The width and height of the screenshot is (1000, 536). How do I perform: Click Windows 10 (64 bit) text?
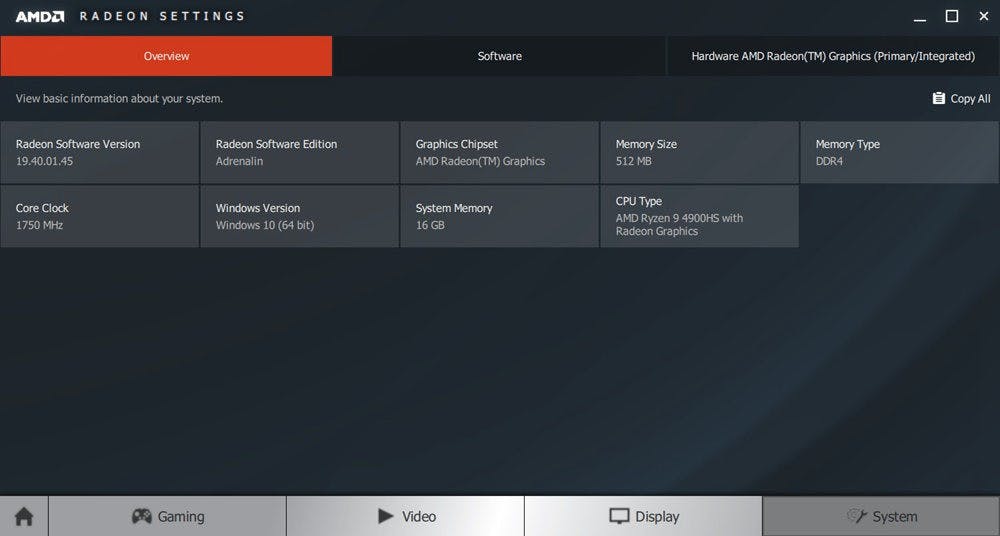click(x=265, y=225)
